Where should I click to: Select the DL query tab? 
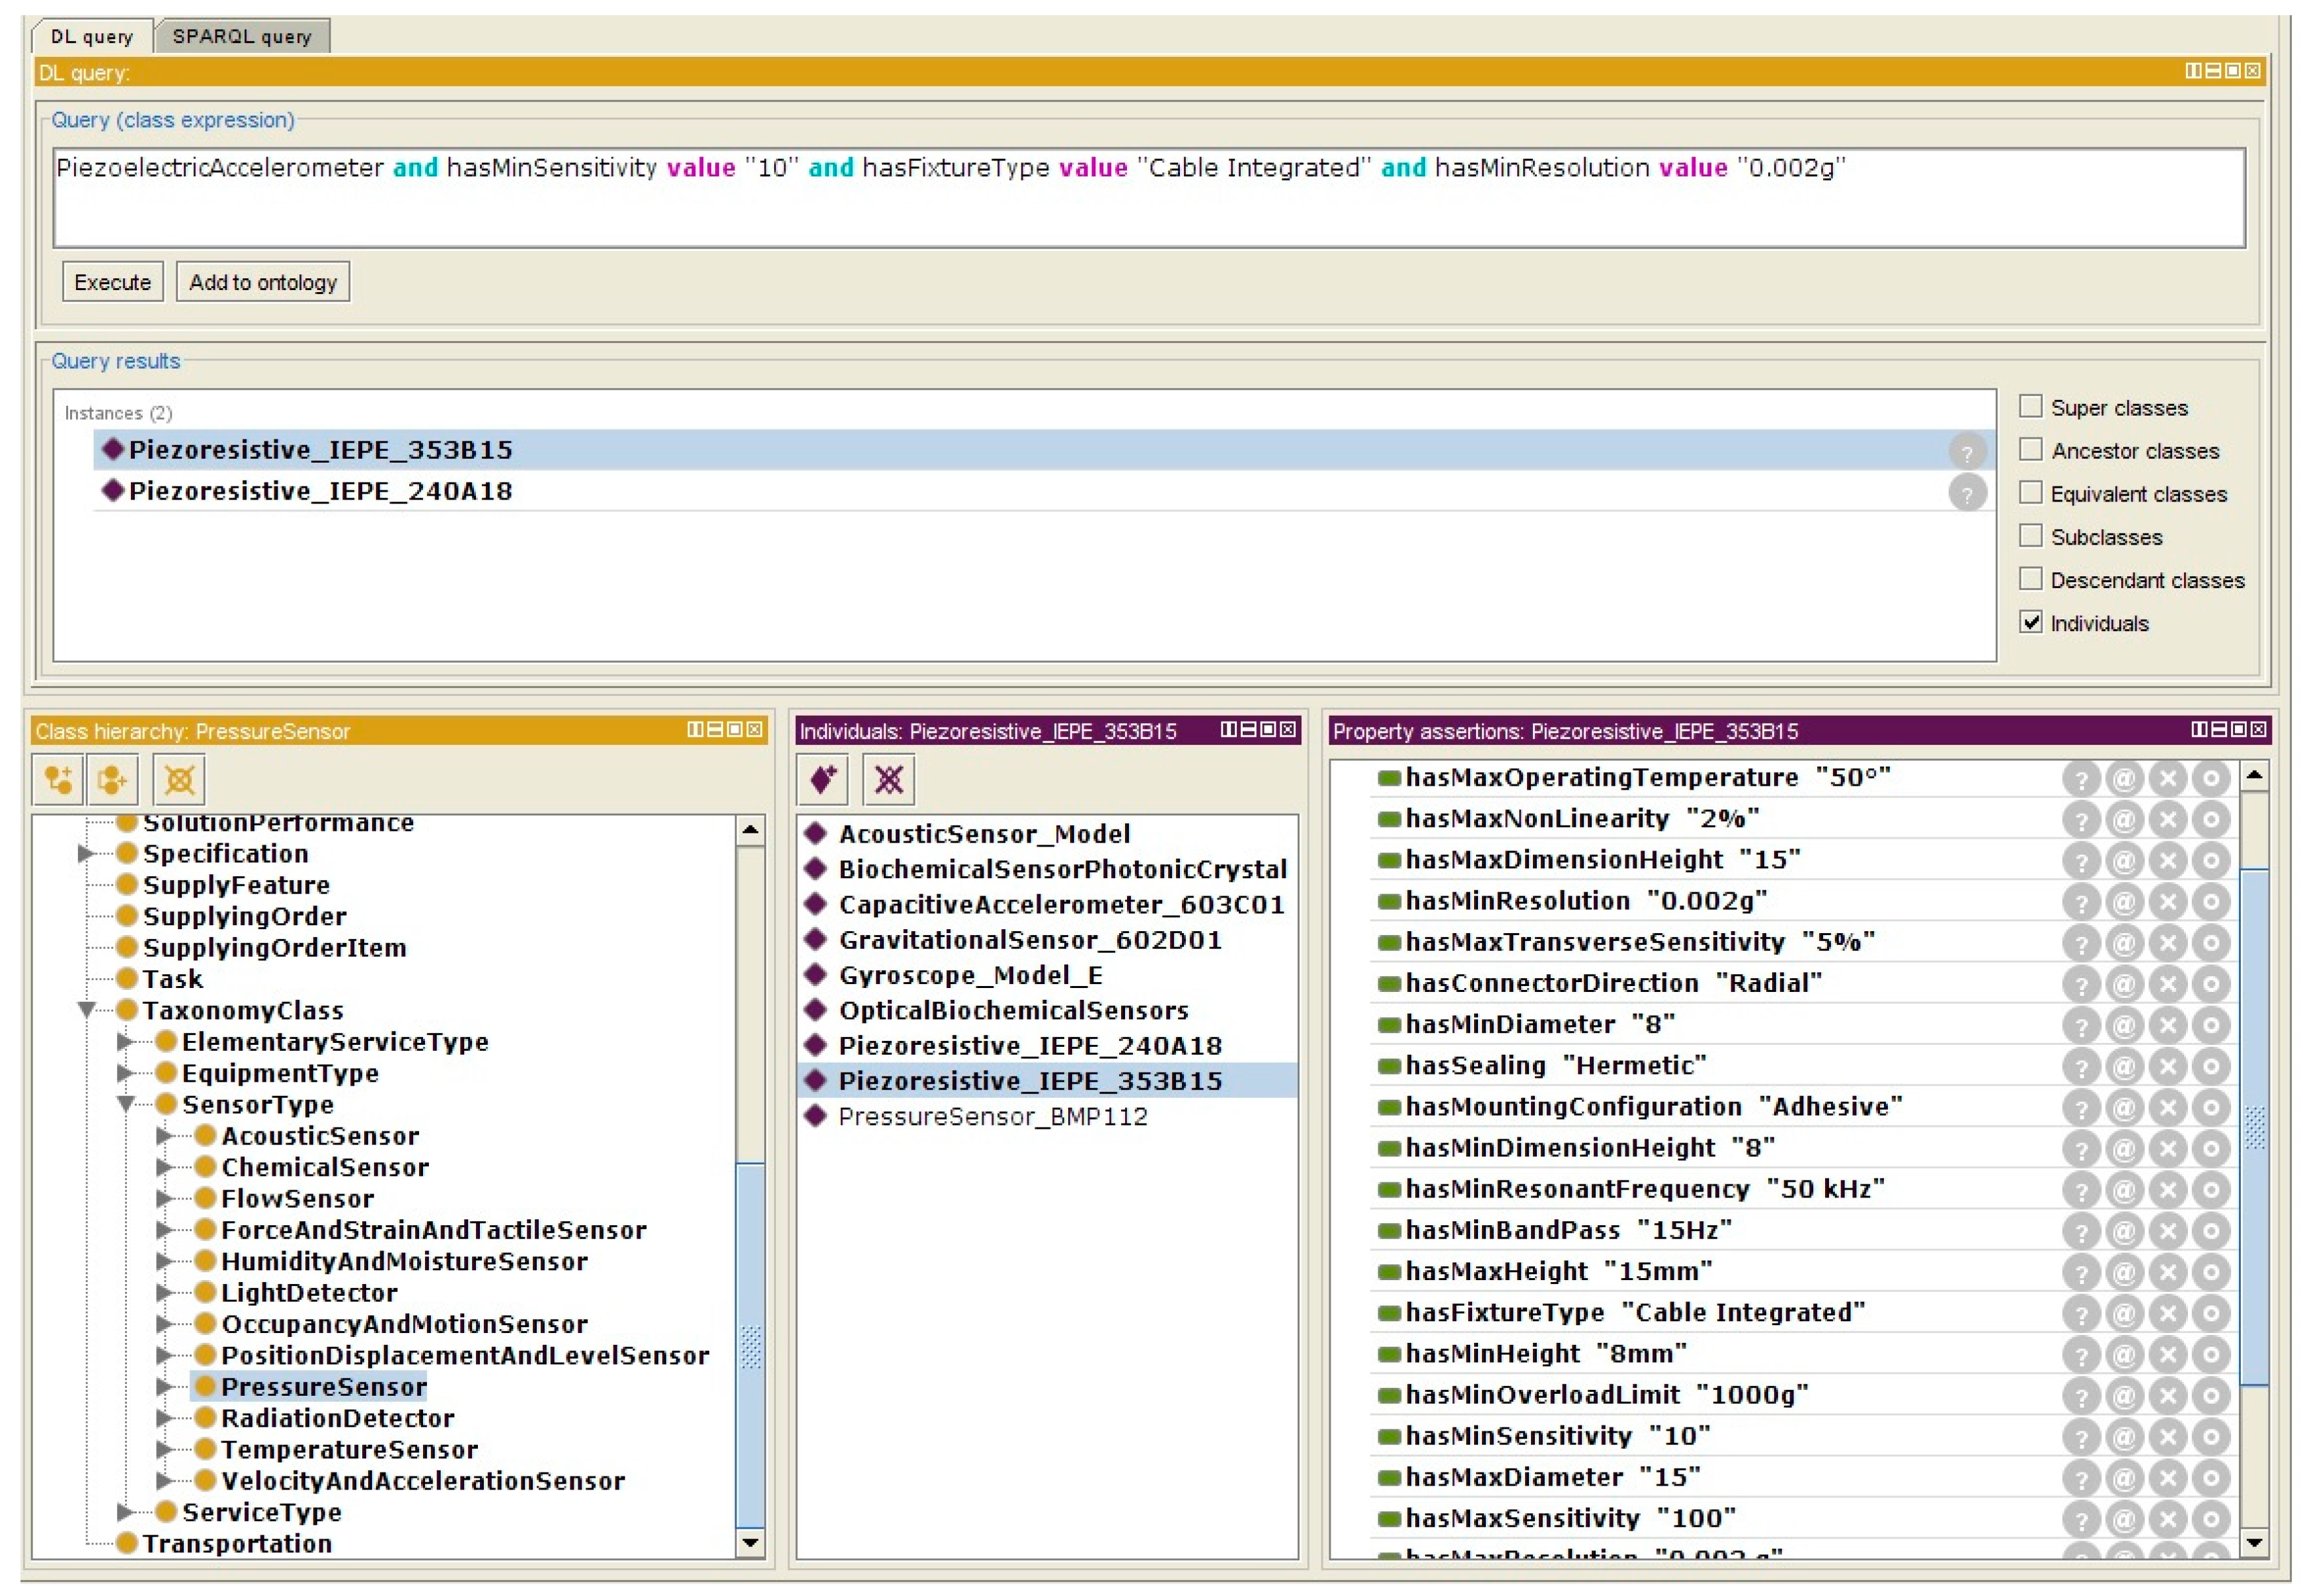(91, 37)
